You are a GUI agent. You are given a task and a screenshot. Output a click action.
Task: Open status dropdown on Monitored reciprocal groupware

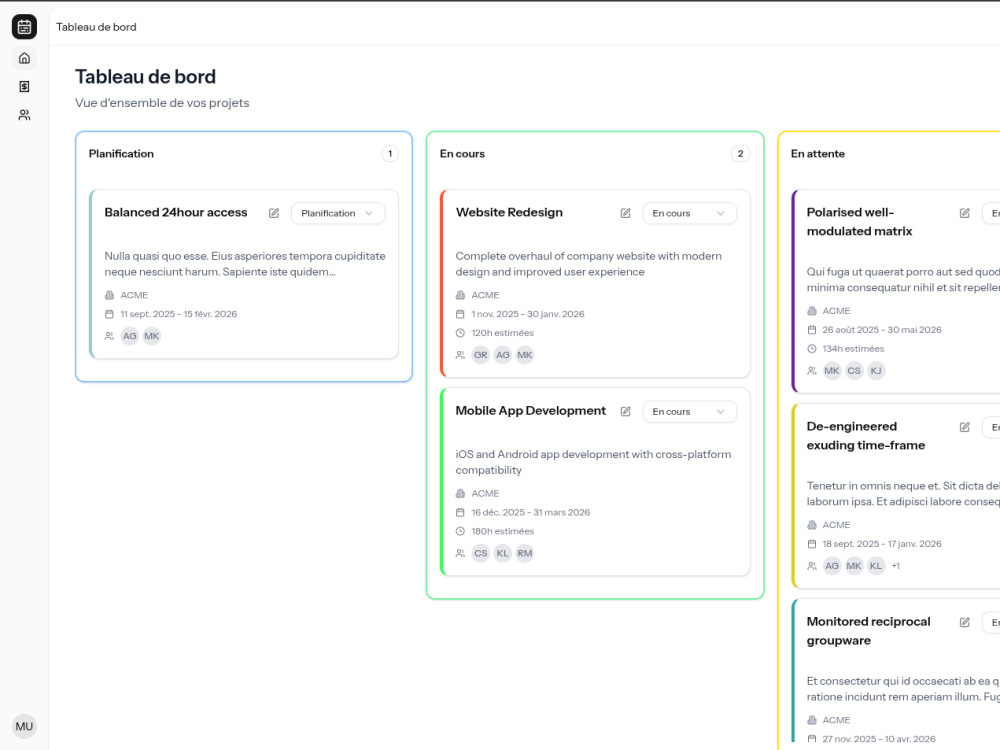(x=992, y=622)
